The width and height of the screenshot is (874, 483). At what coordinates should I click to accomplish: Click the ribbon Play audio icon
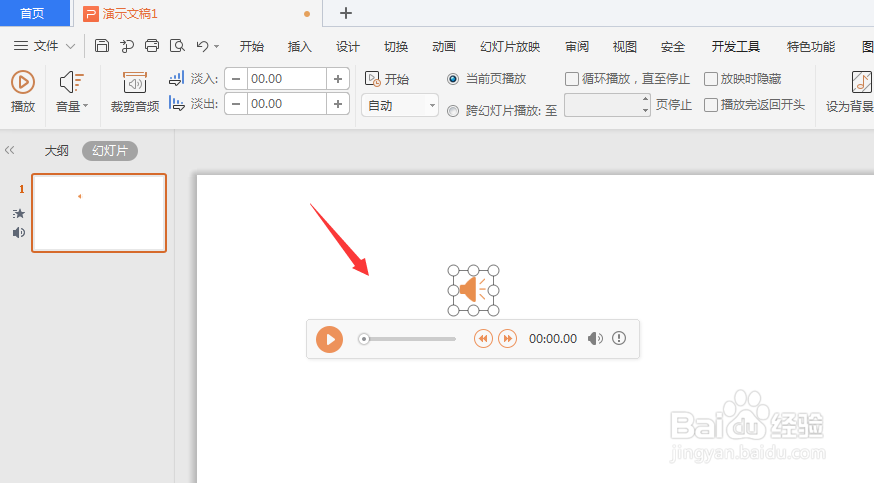[23, 82]
